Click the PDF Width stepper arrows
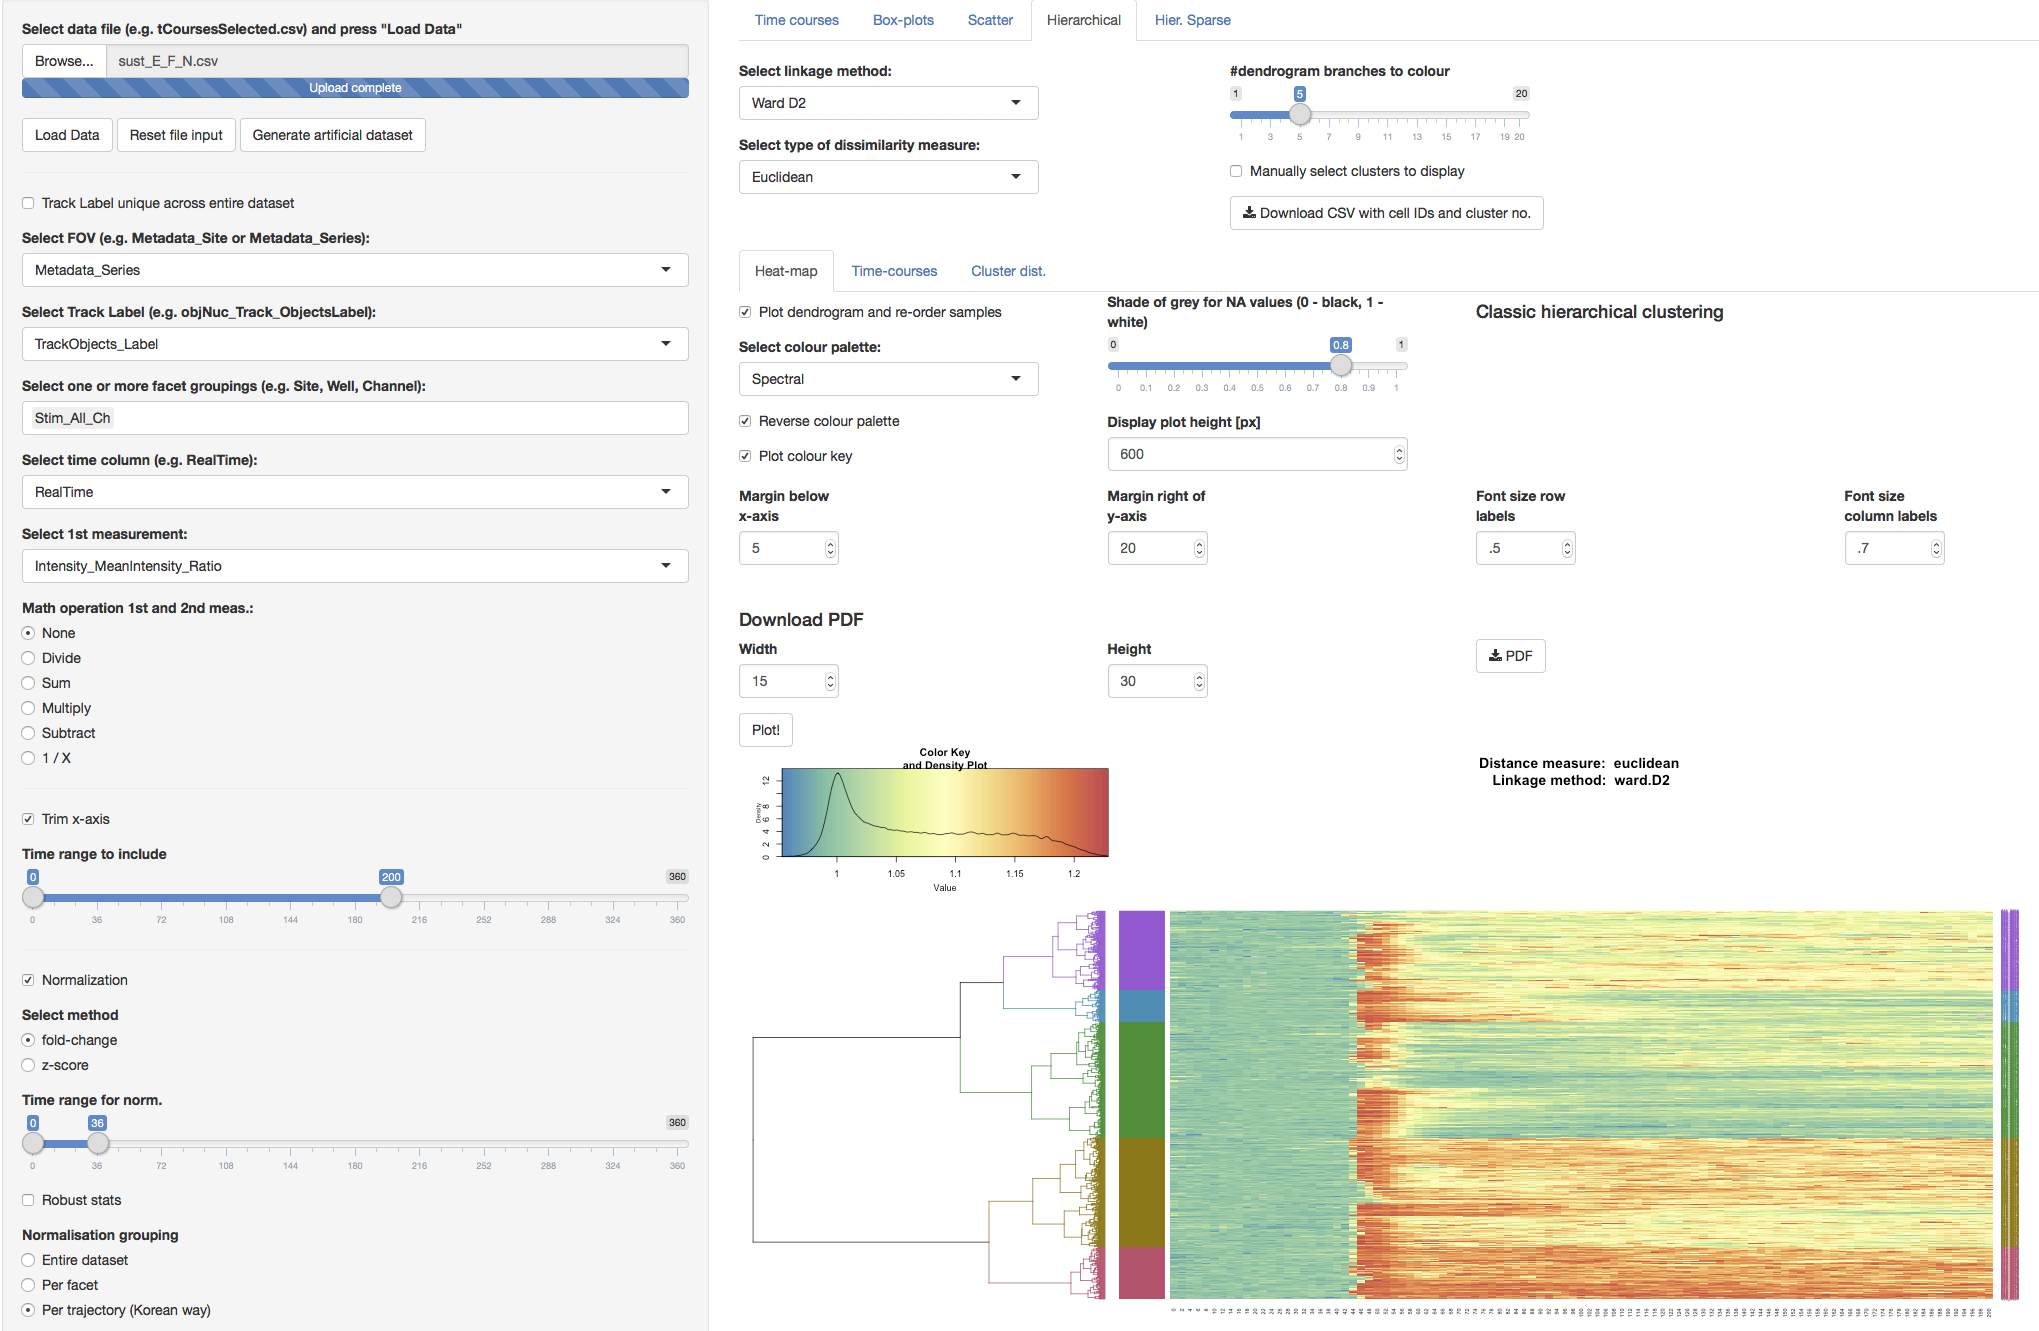This screenshot has width=2039, height=1331. click(829, 682)
